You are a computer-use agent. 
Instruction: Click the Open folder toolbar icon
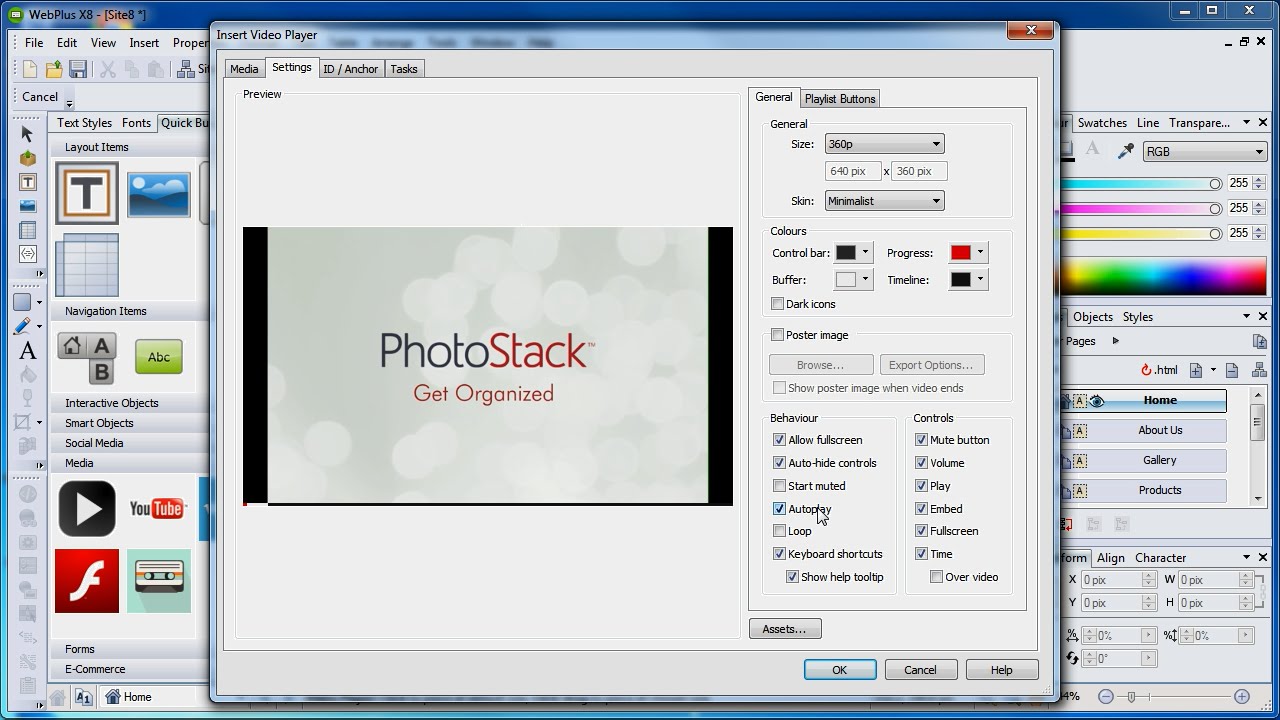tap(53, 69)
